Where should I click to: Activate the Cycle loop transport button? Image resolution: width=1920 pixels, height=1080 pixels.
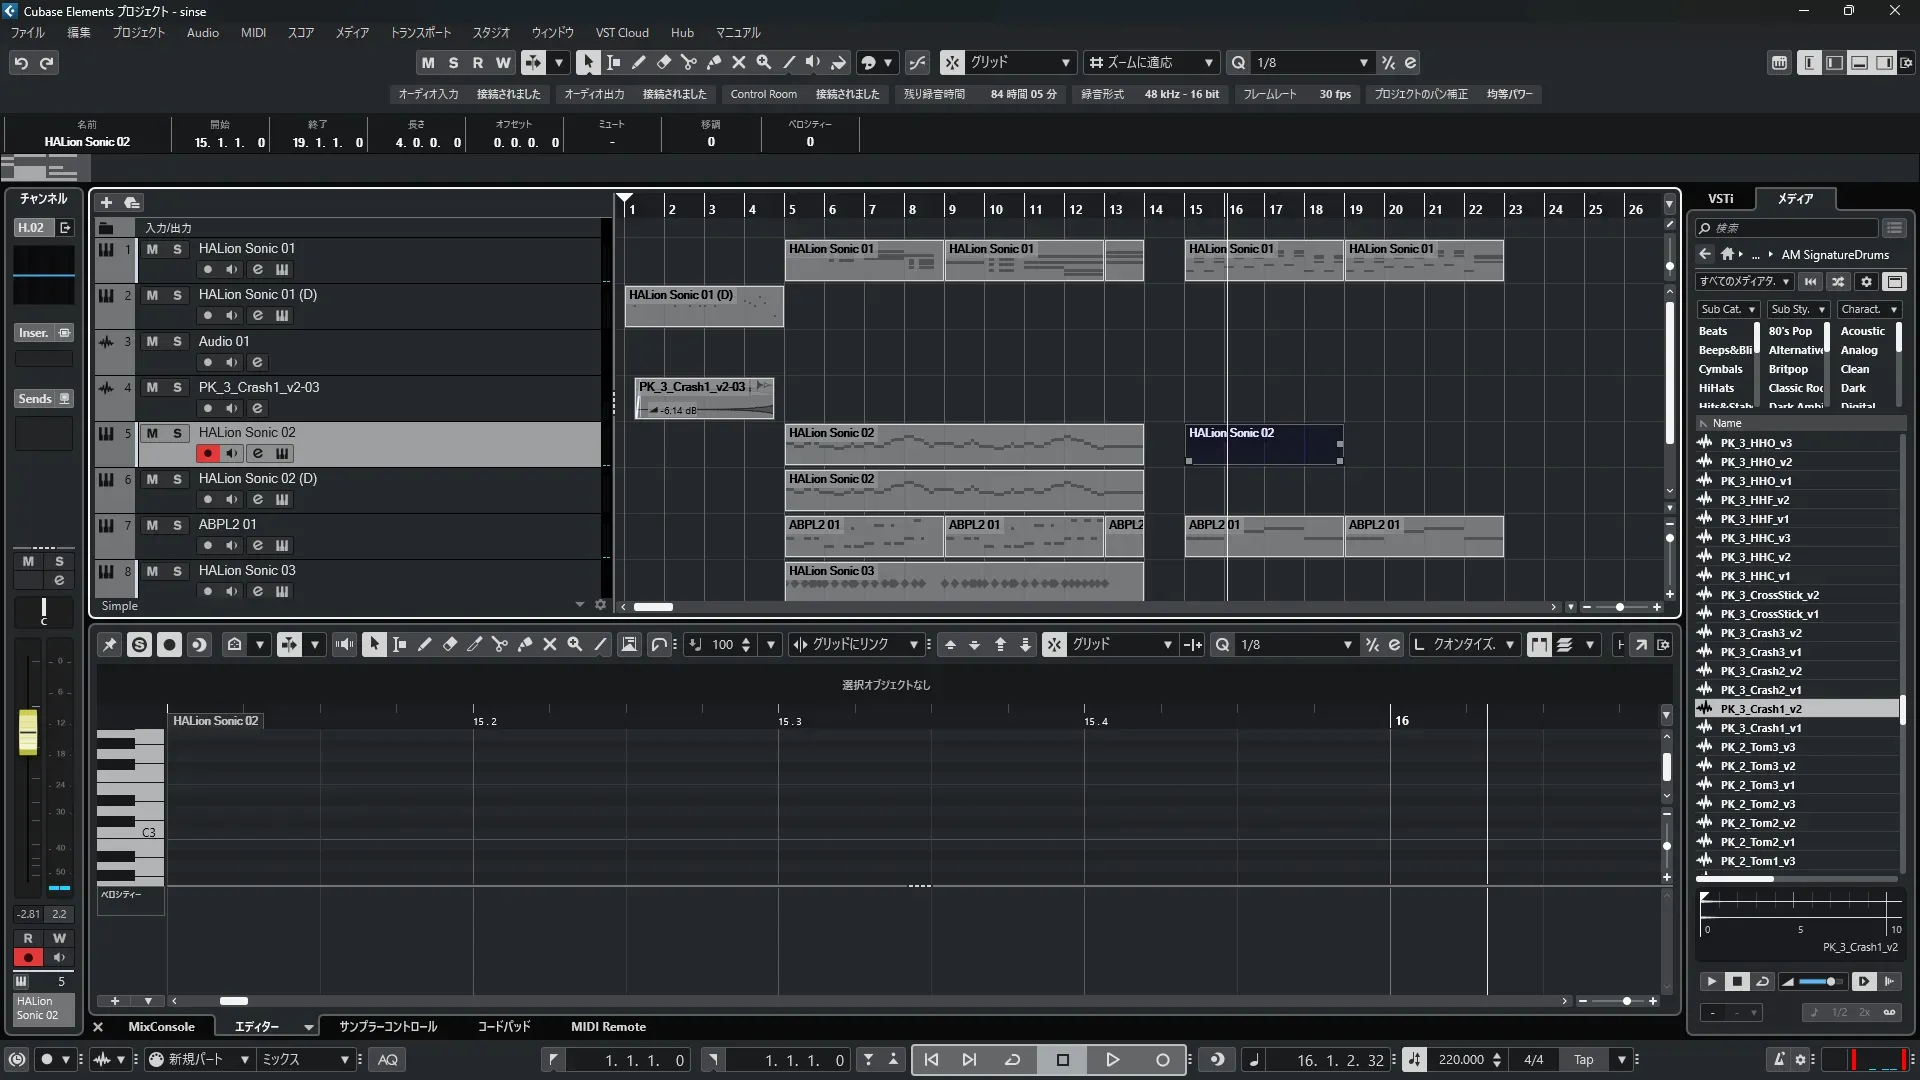(1012, 1060)
